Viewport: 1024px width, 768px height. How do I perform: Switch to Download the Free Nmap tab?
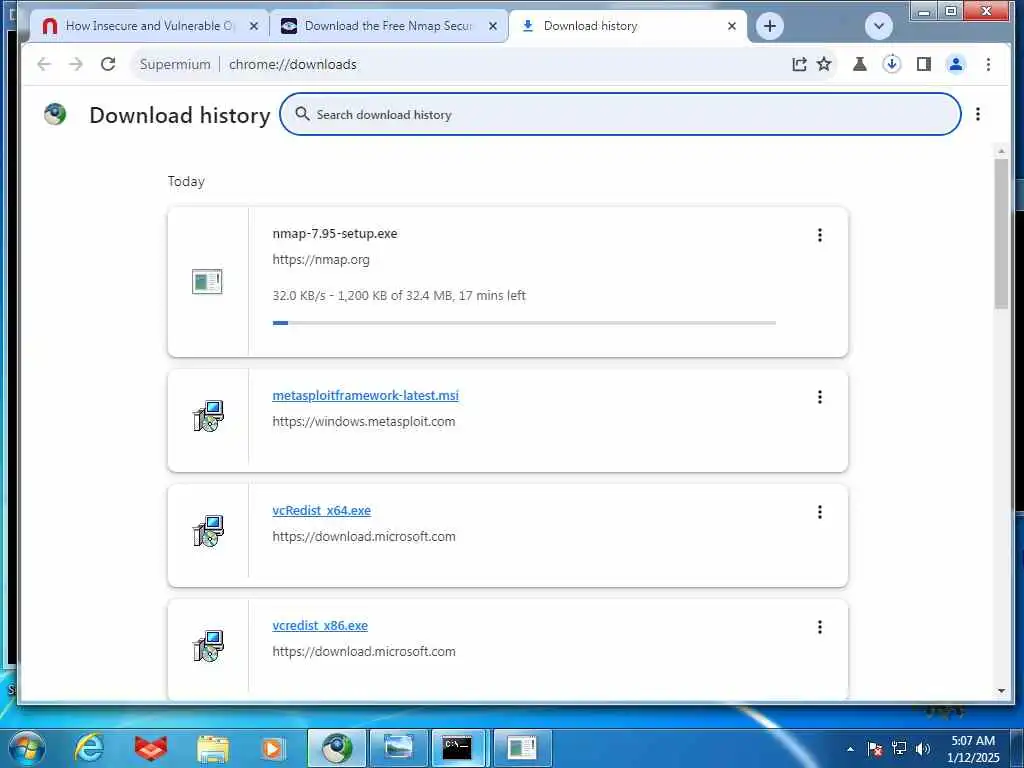click(x=388, y=26)
